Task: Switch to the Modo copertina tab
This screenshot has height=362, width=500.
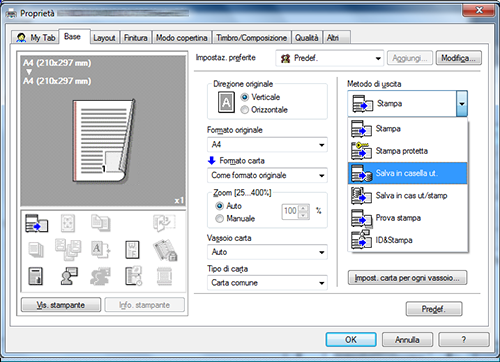Action: pos(182,38)
